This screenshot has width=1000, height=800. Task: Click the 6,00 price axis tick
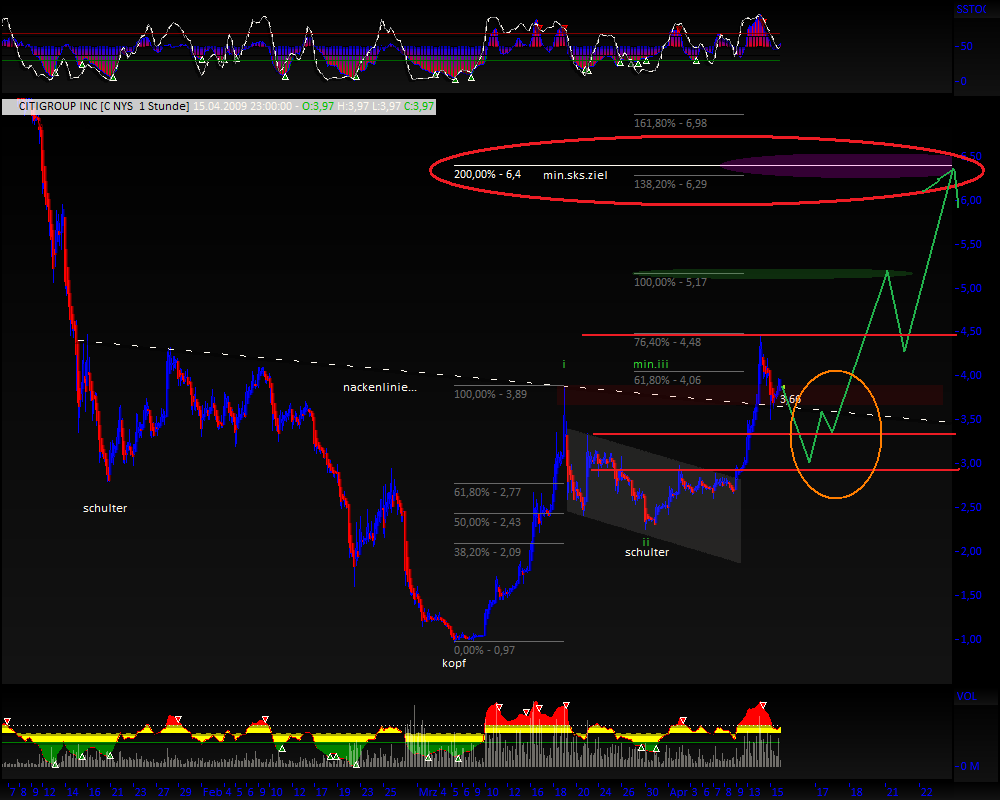(x=971, y=200)
